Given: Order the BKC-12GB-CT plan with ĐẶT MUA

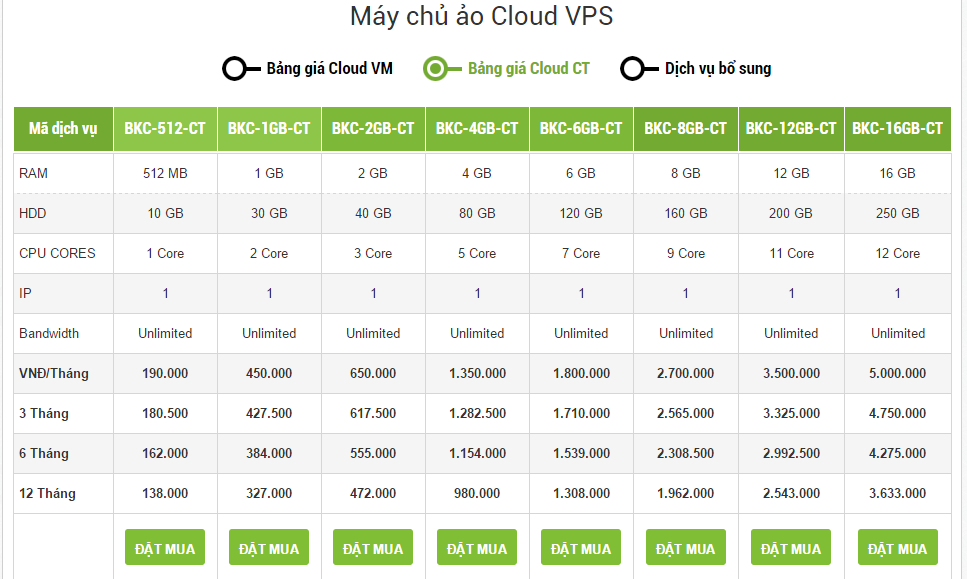Looking at the screenshot, I should click(791, 547).
